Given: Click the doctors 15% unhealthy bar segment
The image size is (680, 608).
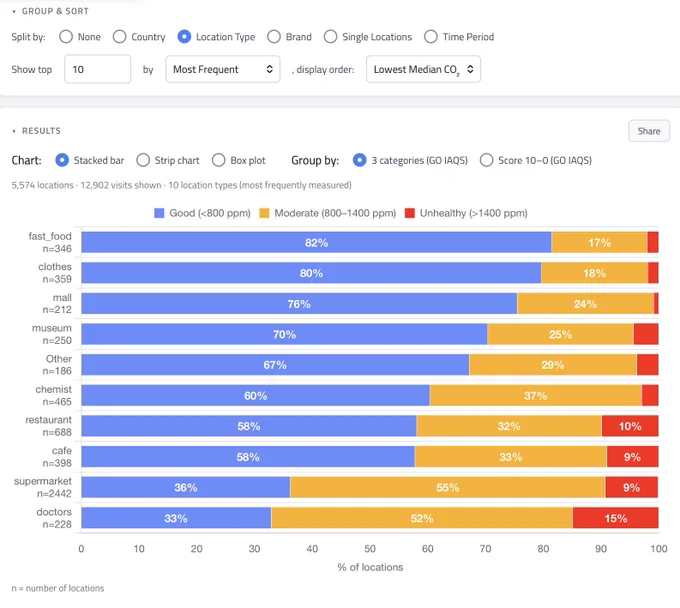Looking at the screenshot, I should coord(615,518).
